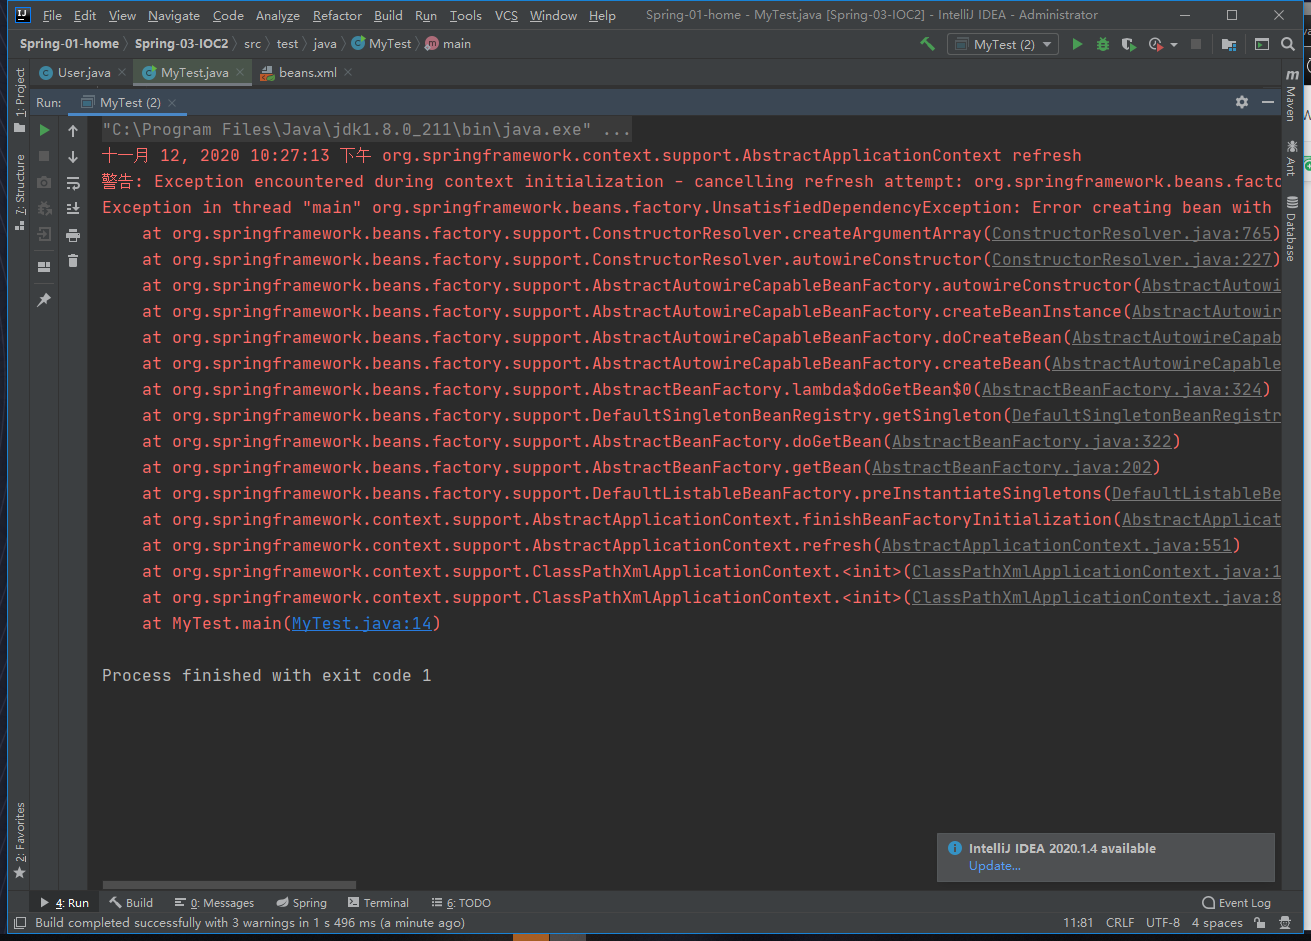Screen dimensions: 1311x941
Task: Open the MyTest (2) run configuration dropdown
Action: coord(1003,44)
